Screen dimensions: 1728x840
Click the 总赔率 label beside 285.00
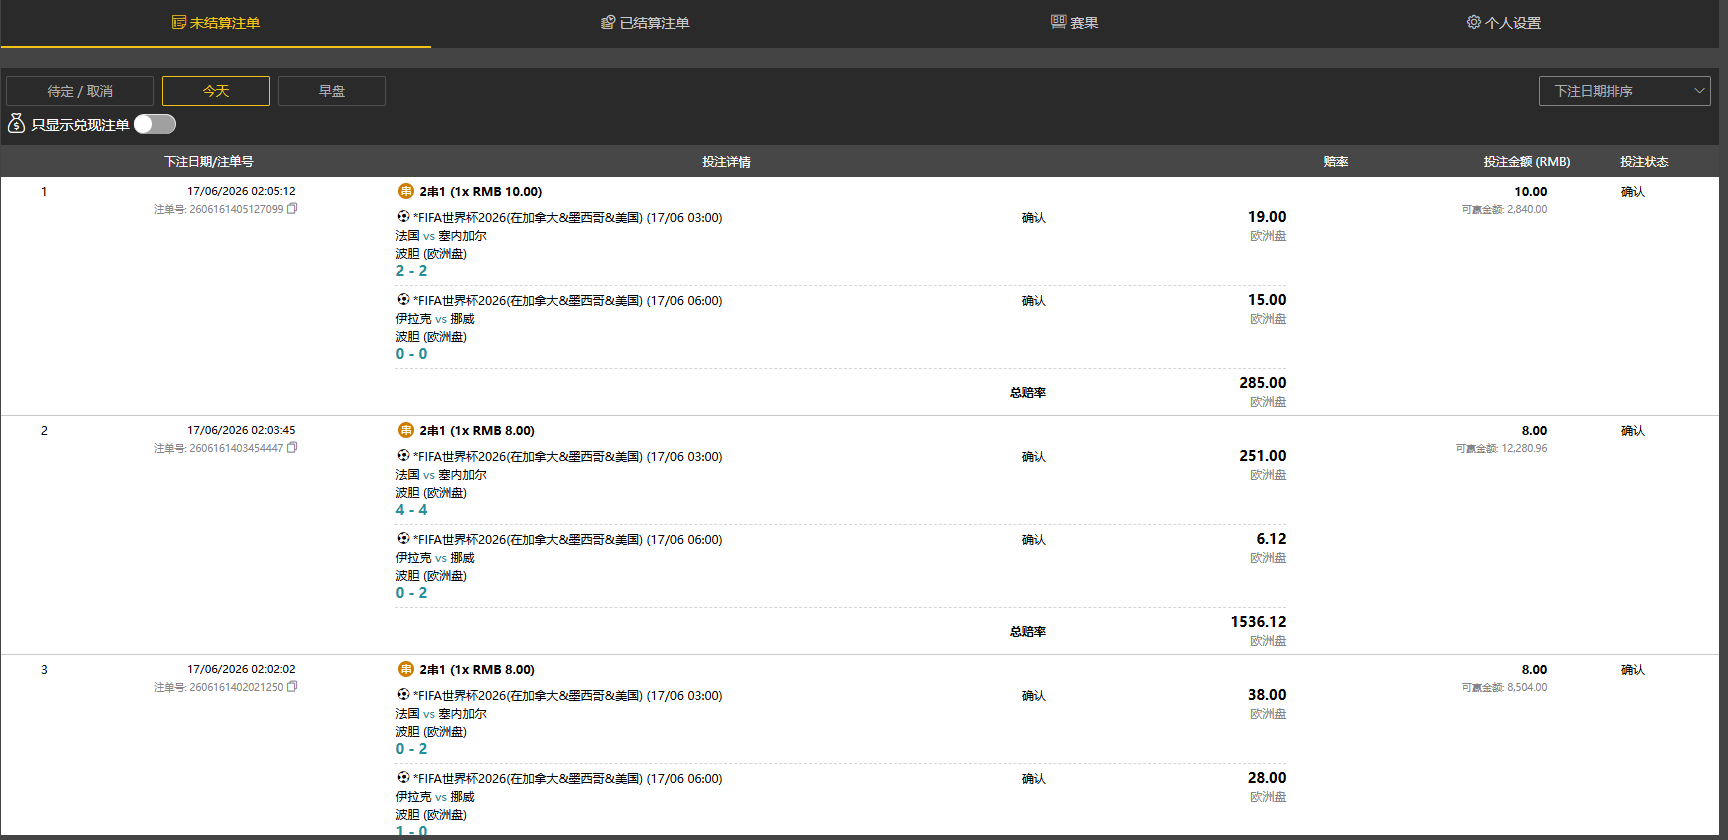click(1028, 393)
